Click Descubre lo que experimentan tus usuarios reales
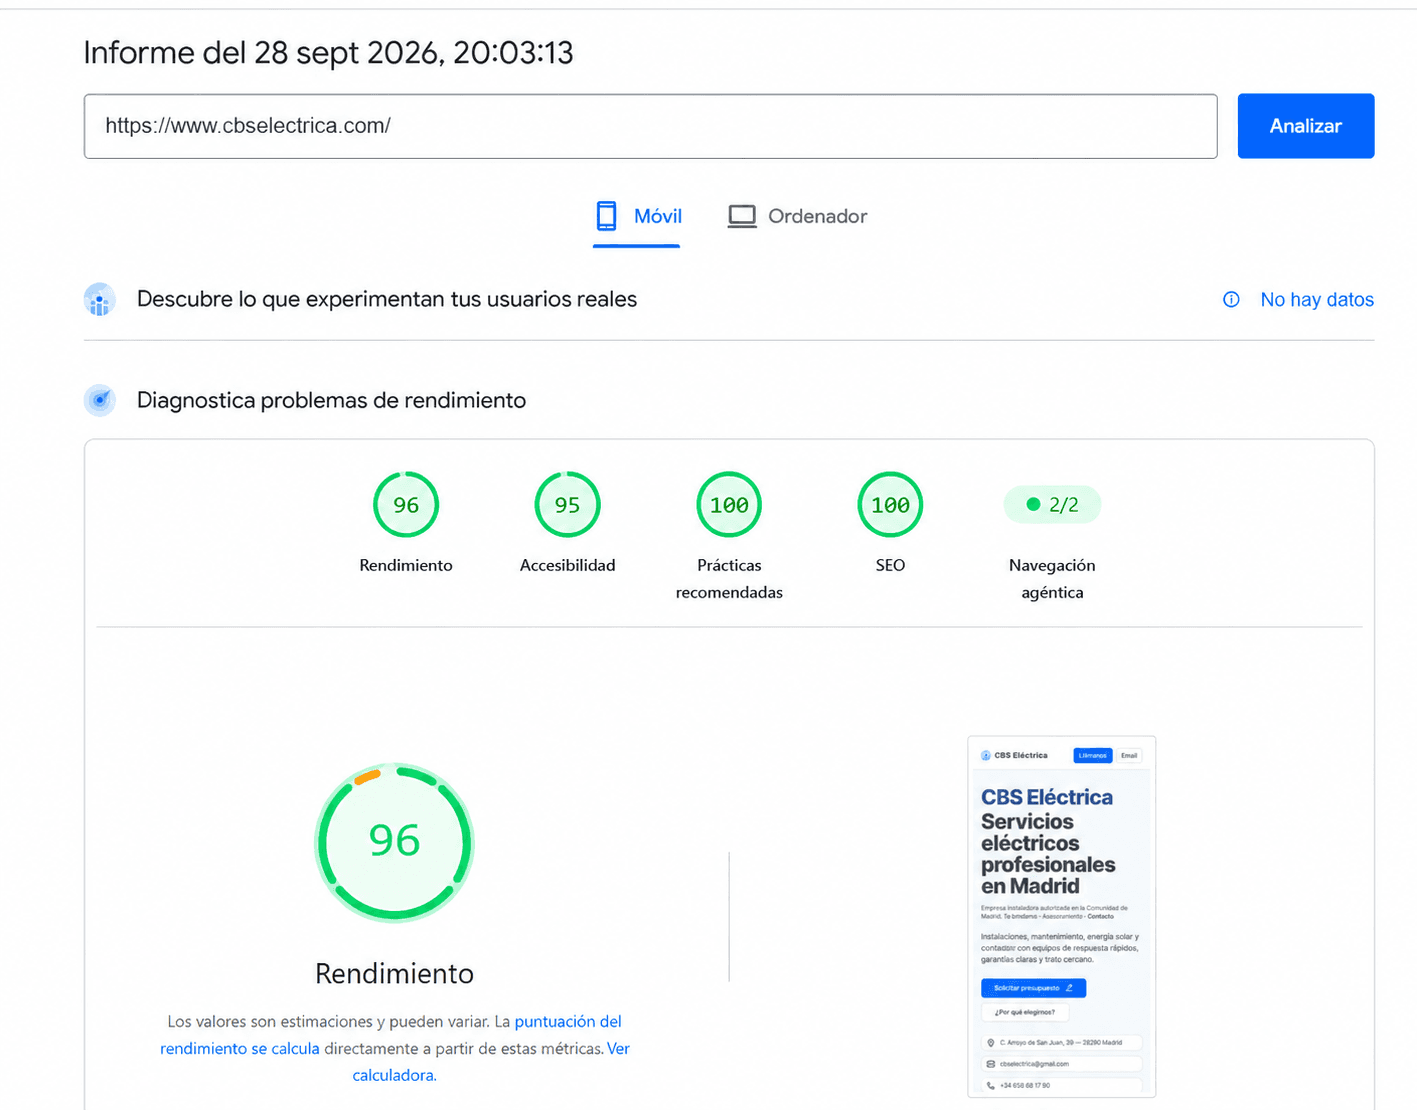Viewport: 1417px width, 1110px height. pos(387,299)
